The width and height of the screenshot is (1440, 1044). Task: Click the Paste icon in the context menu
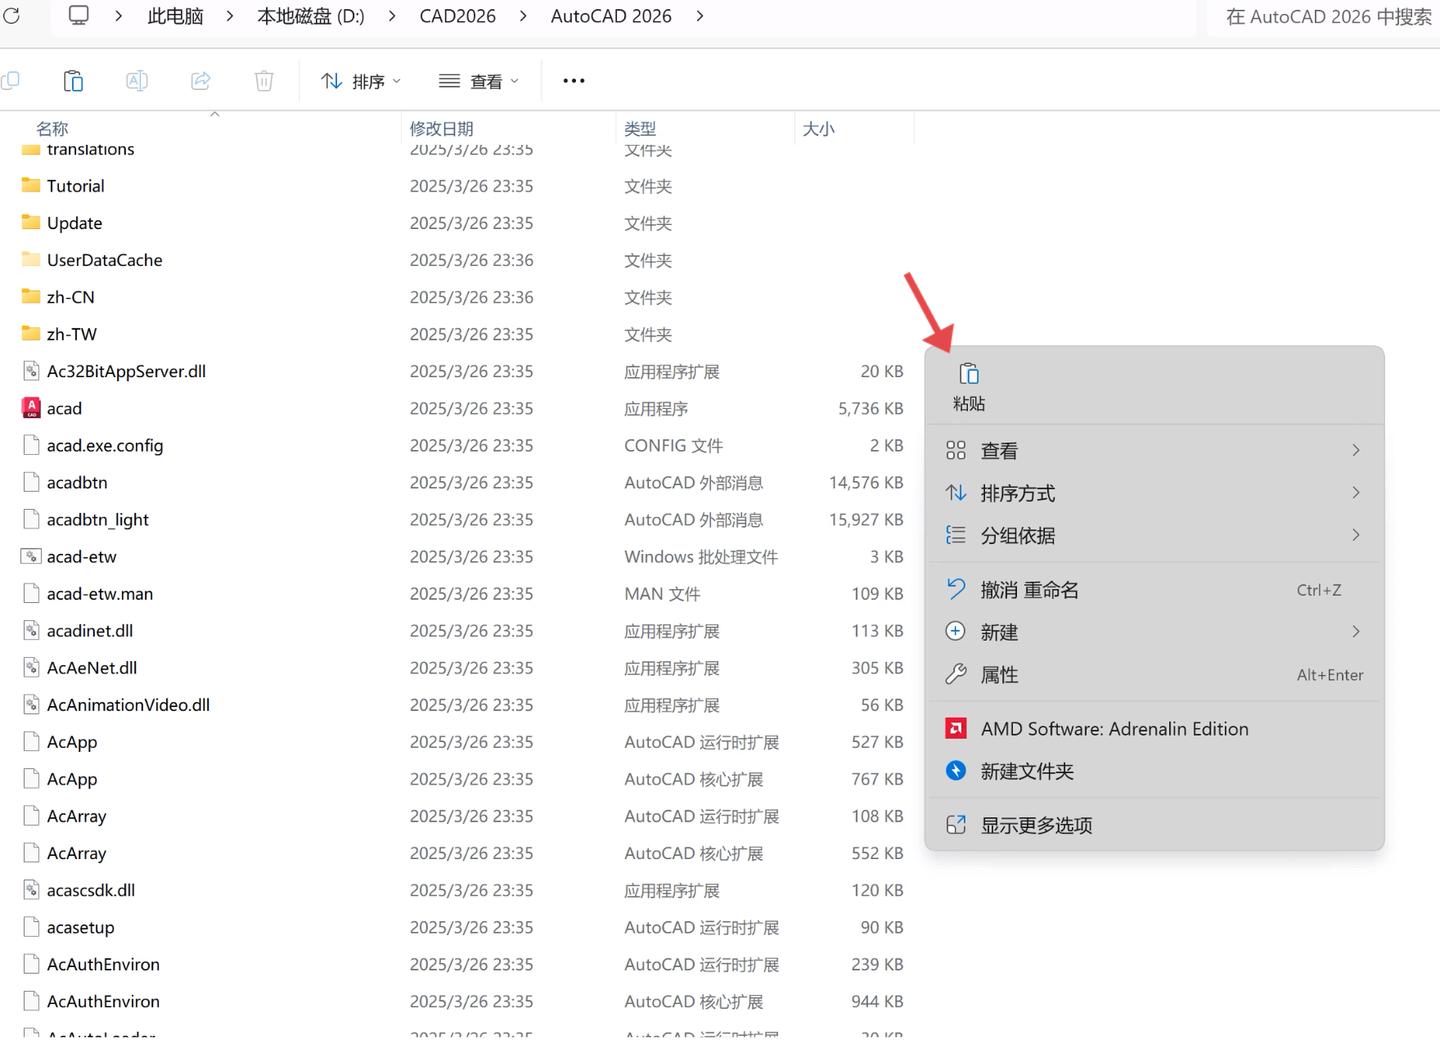[969, 374]
